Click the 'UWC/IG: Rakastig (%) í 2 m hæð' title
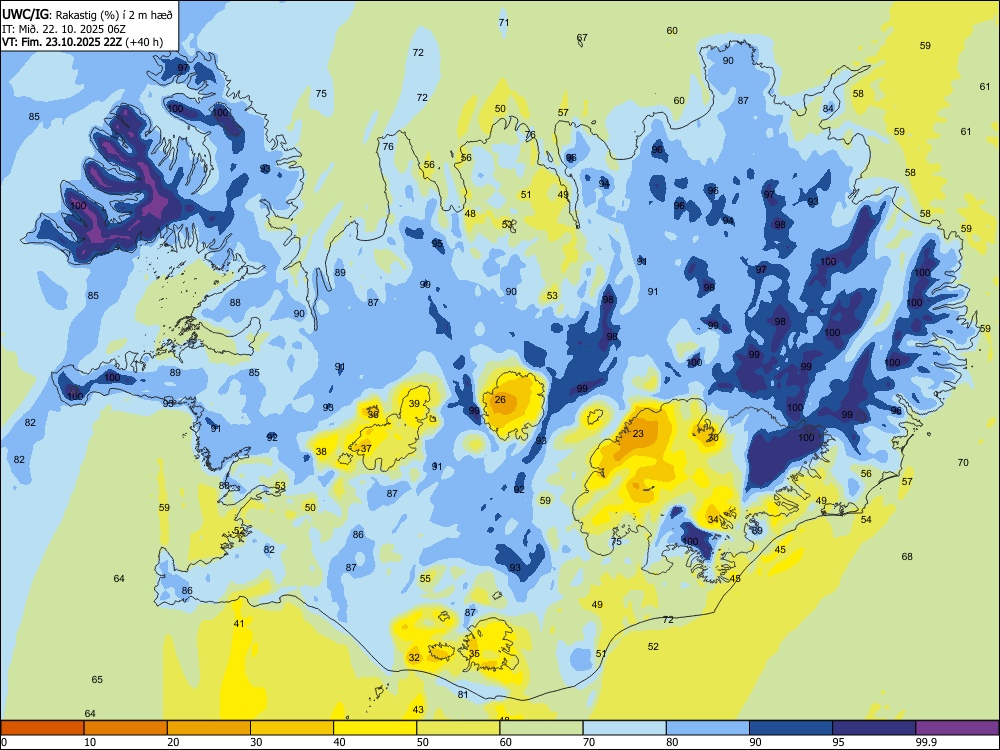Screen dimensions: 1000x750 coord(87,14)
